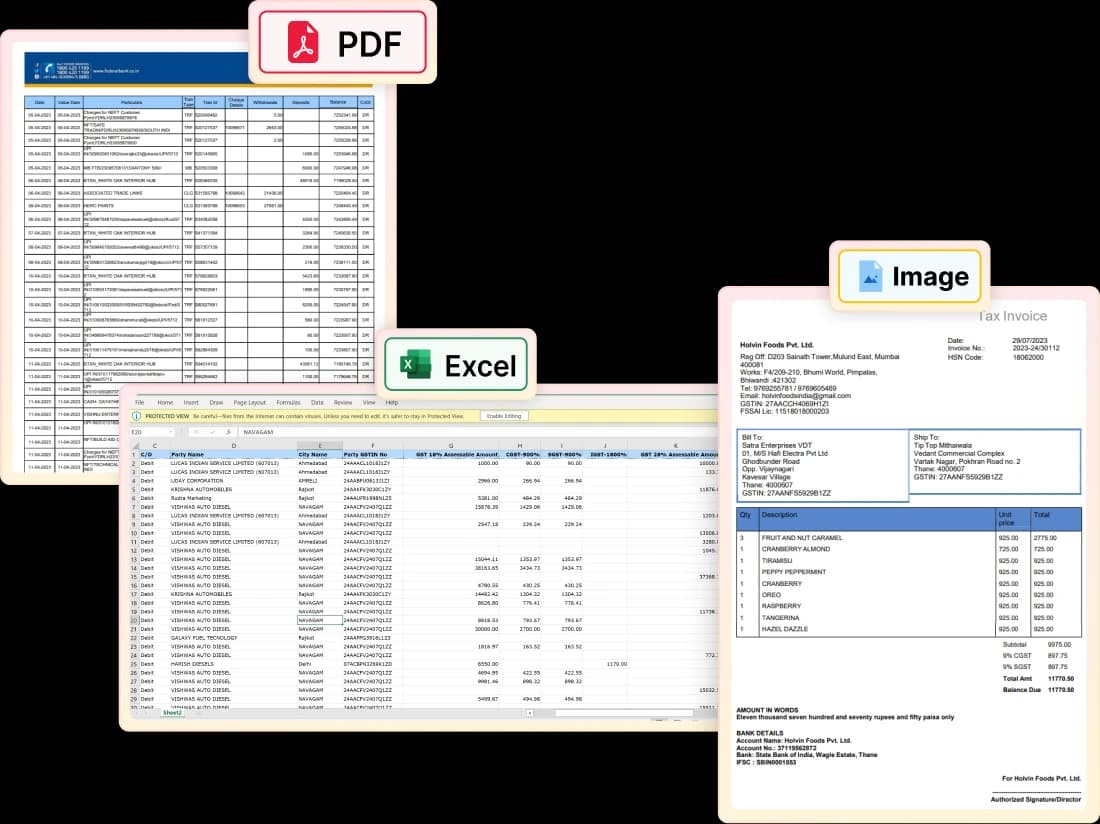
Task: Open the Review ribbon tab
Action: click(343, 403)
